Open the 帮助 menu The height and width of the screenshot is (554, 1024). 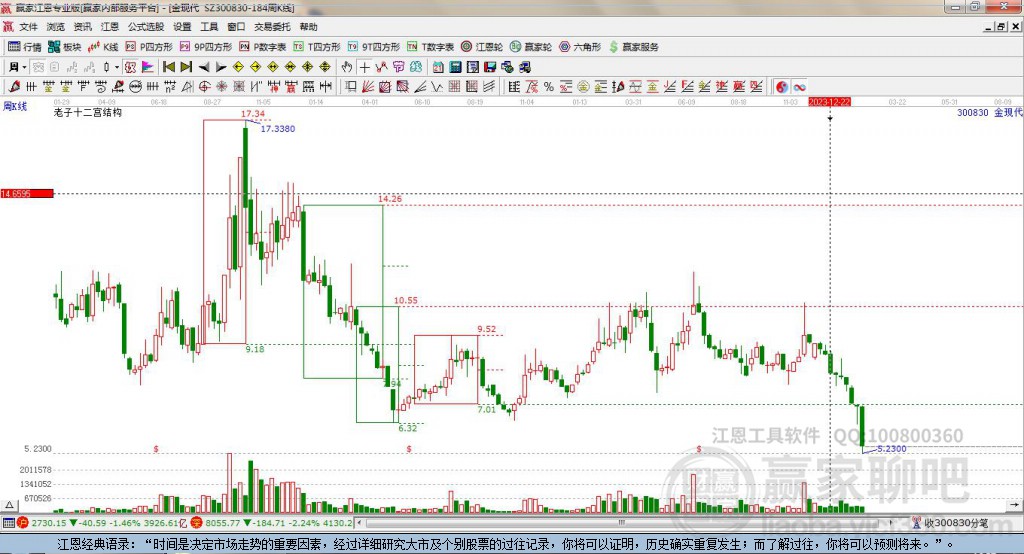pyautogui.click(x=308, y=27)
